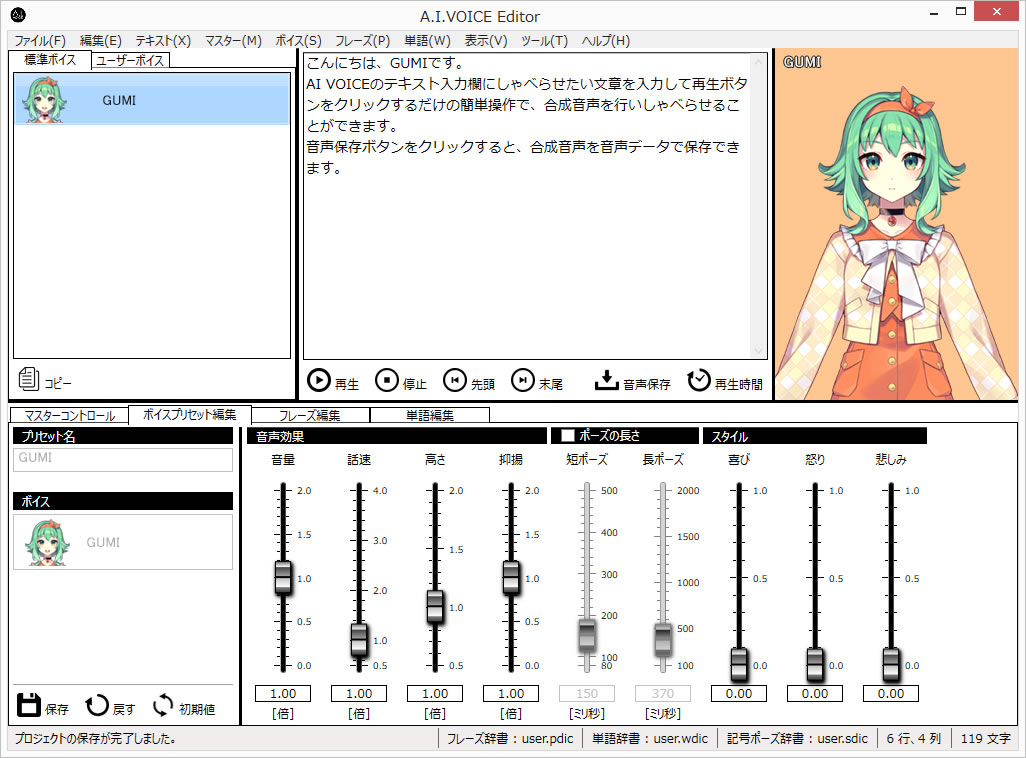Click the 音声保存 download icon
1026x758 pixels.
pos(607,380)
